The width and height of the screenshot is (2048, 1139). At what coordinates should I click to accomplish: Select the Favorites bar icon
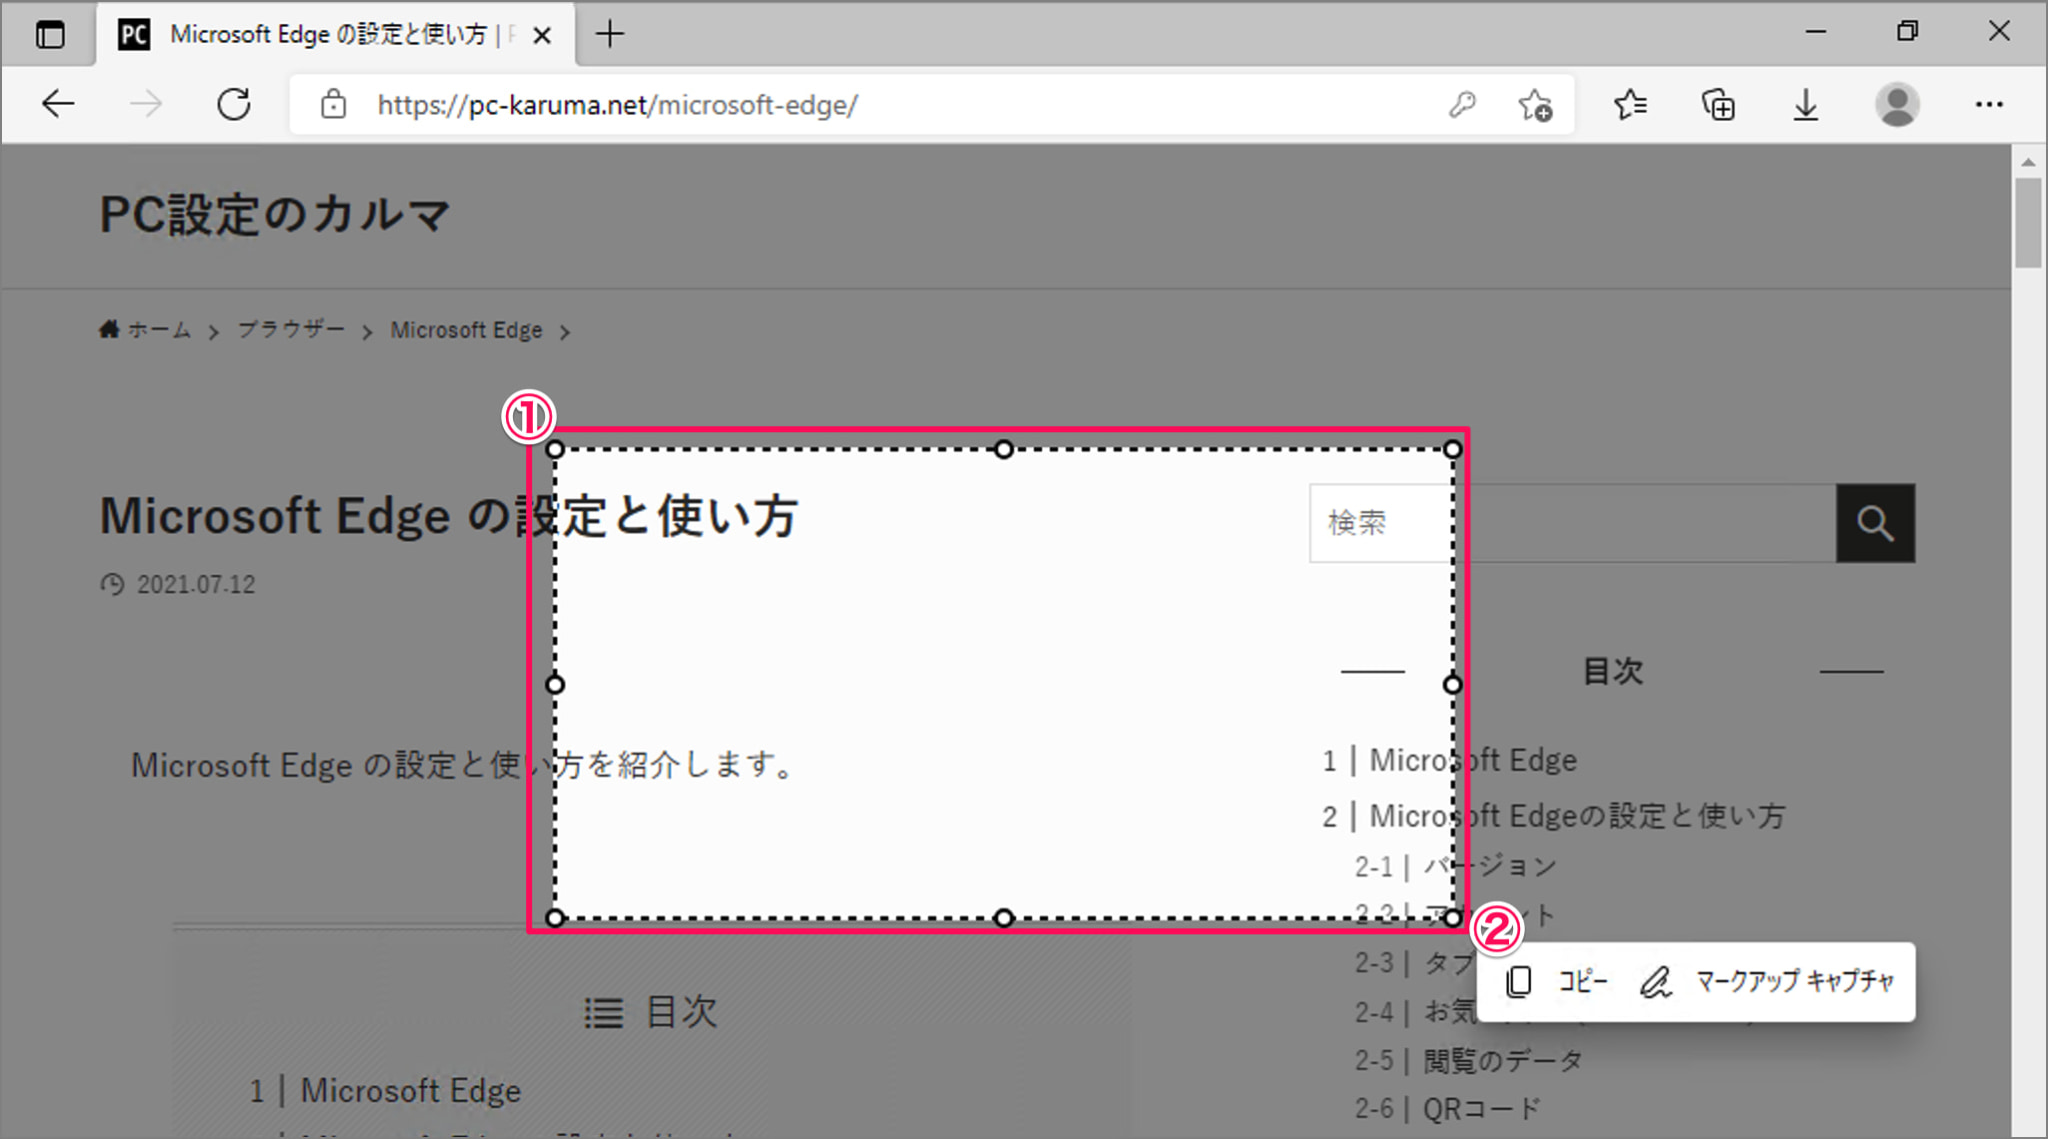point(1630,103)
